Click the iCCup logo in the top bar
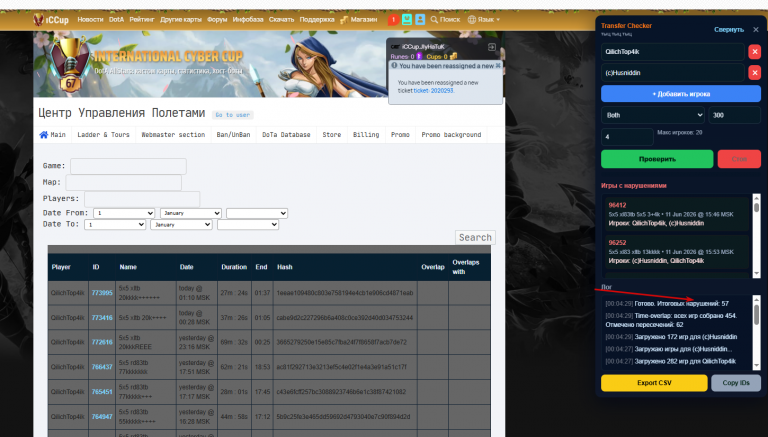Image resolution: width=768 pixels, height=437 pixels. [51, 20]
